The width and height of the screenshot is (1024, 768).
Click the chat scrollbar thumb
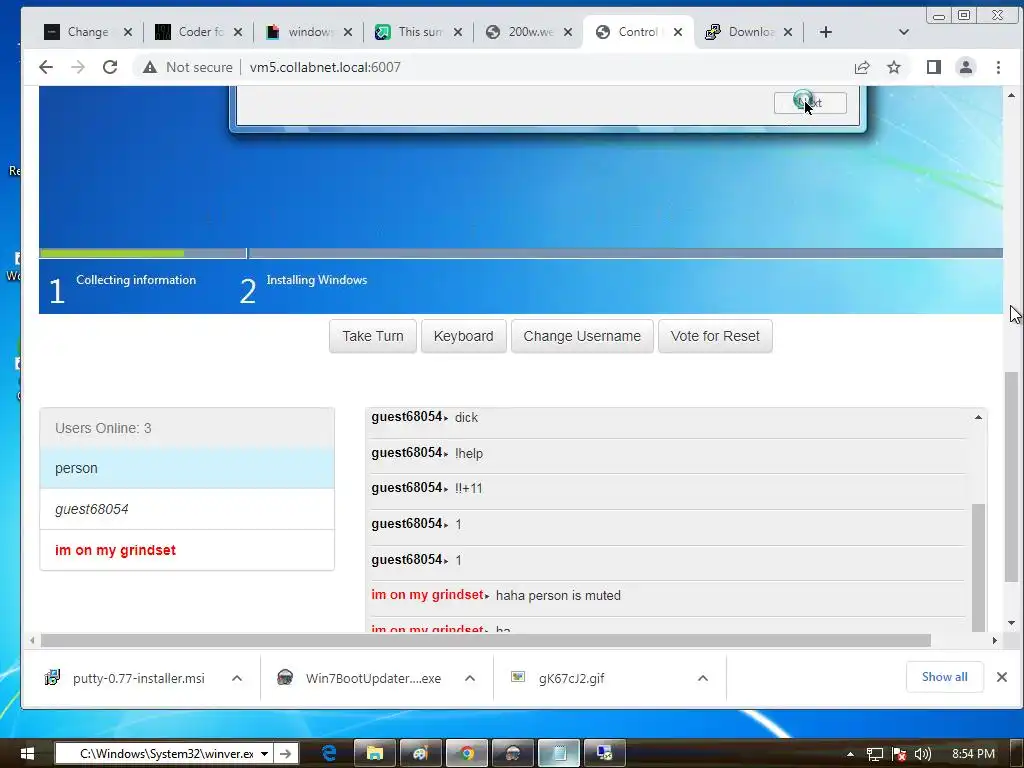point(978,567)
